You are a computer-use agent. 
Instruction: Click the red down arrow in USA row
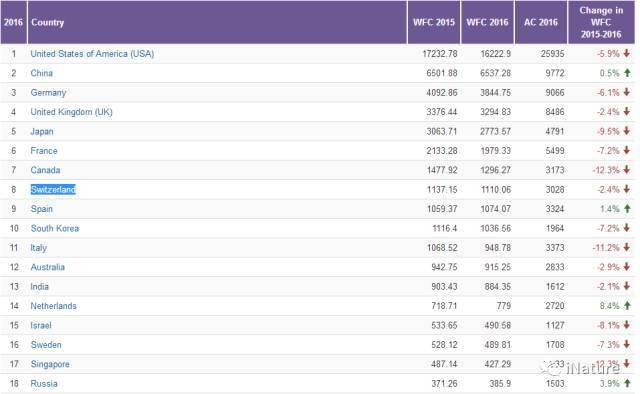[x=627, y=53]
